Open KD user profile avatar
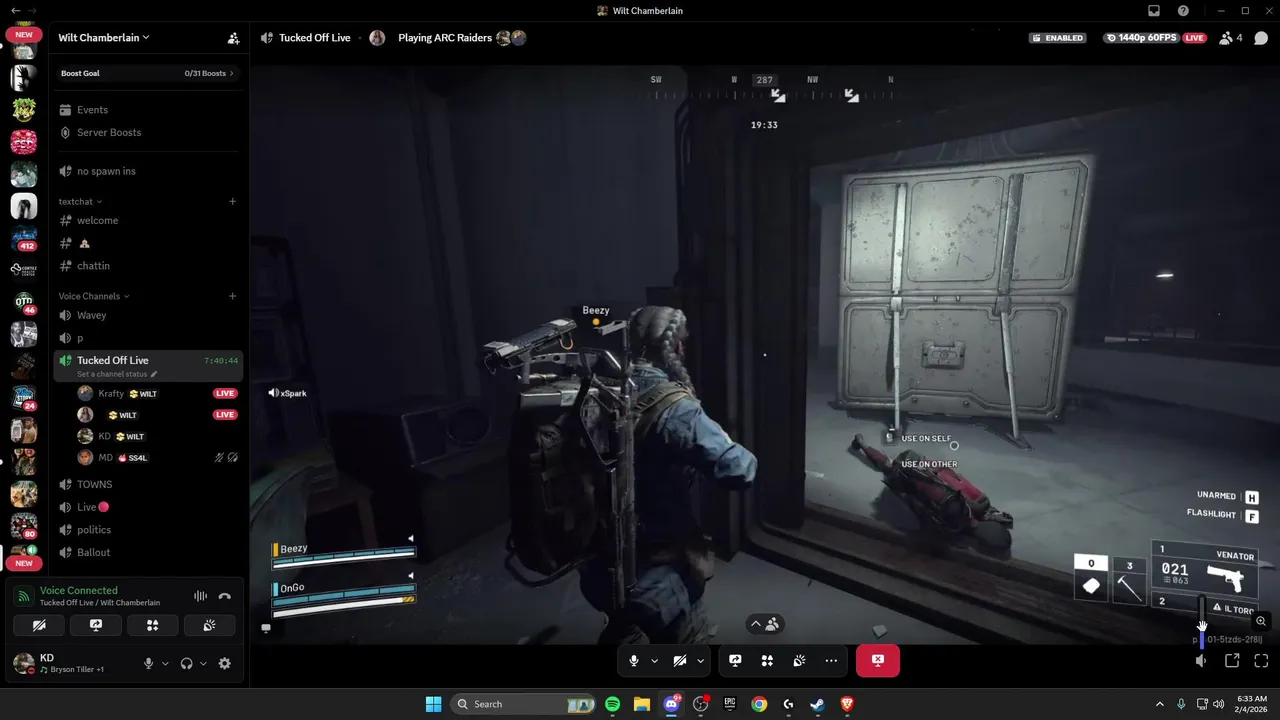The width and height of the screenshot is (1280, 720). 22,662
